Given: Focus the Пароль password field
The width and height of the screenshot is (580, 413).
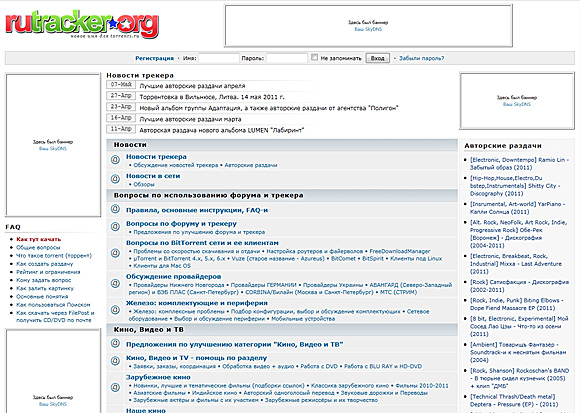Looking at the screenshot, I should 287,58.
